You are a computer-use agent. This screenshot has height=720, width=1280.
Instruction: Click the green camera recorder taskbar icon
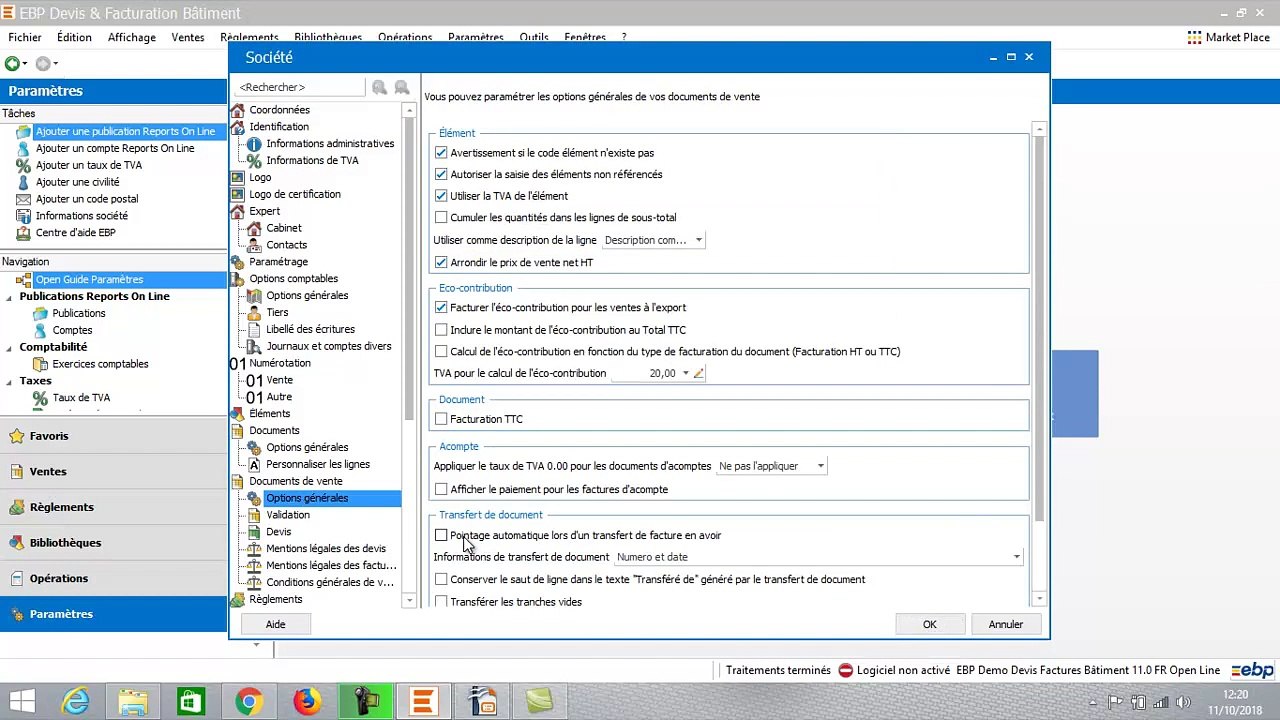pos(365,701)
